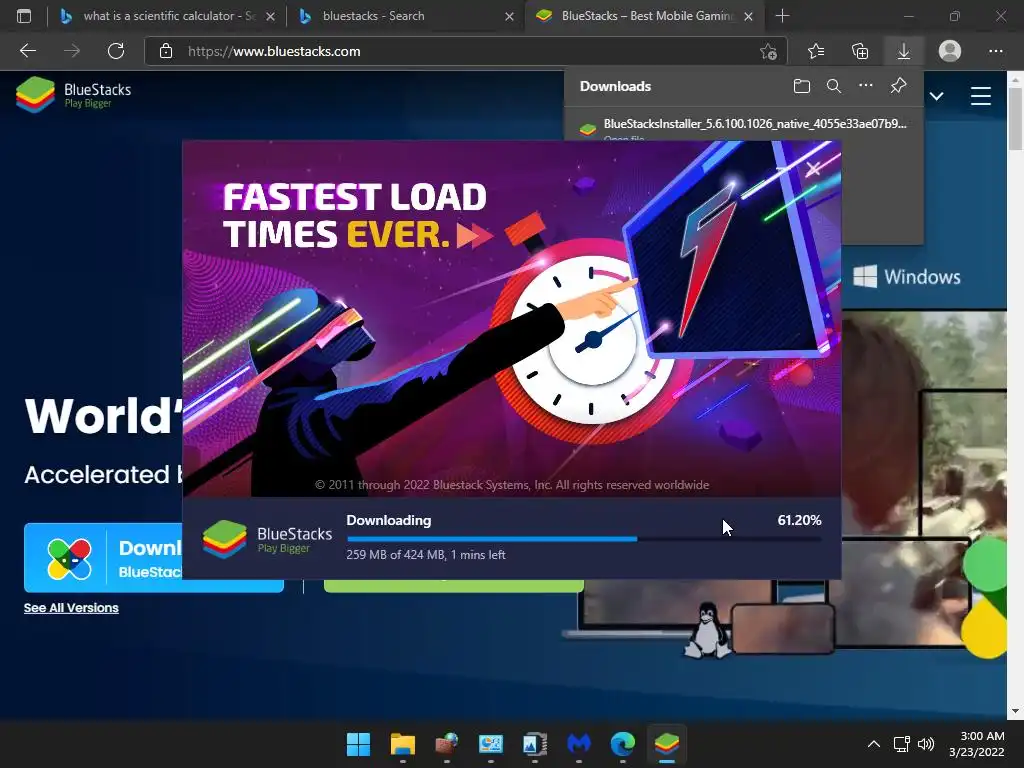Open the volume tray icon

(925, 744)
